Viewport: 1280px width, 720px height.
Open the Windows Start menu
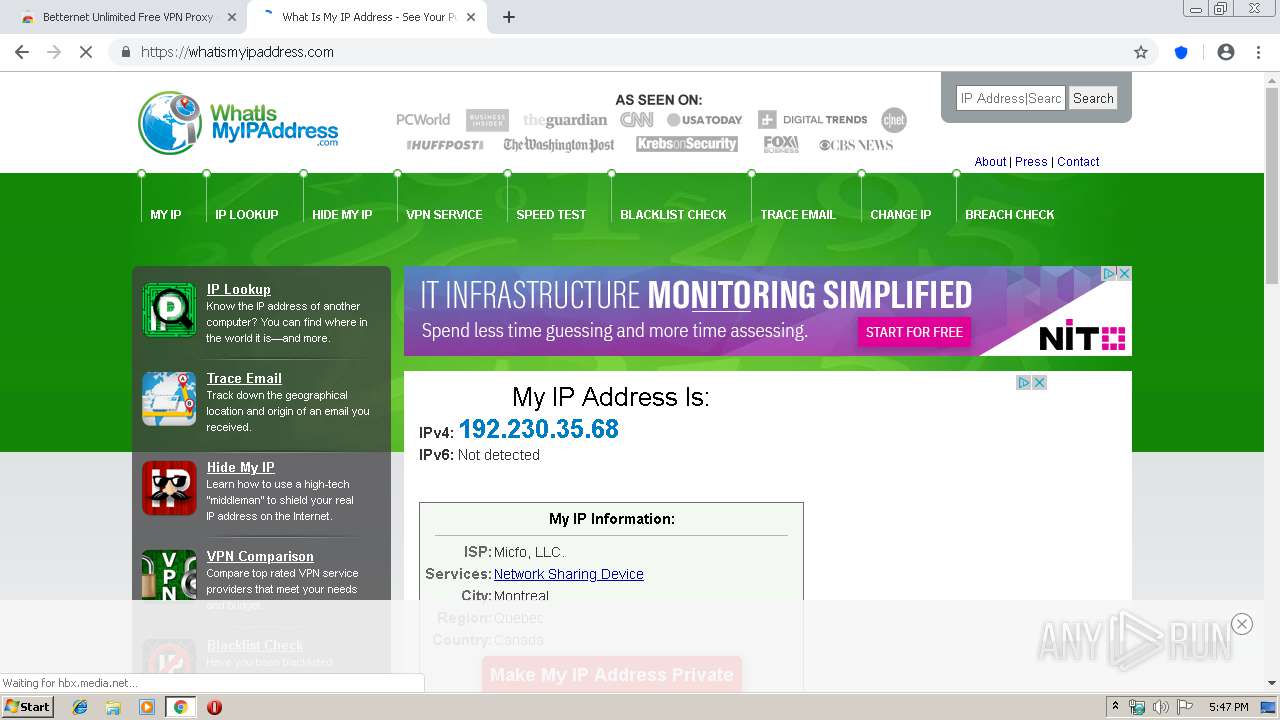[28, 707]
